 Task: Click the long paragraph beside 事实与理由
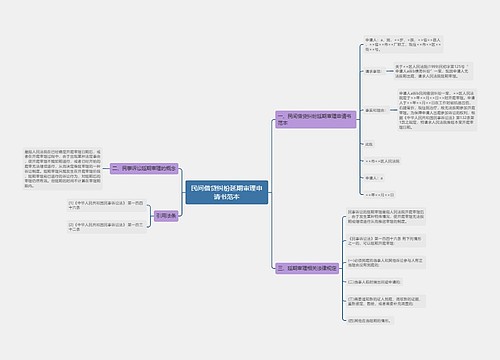[x=437, y=110]
